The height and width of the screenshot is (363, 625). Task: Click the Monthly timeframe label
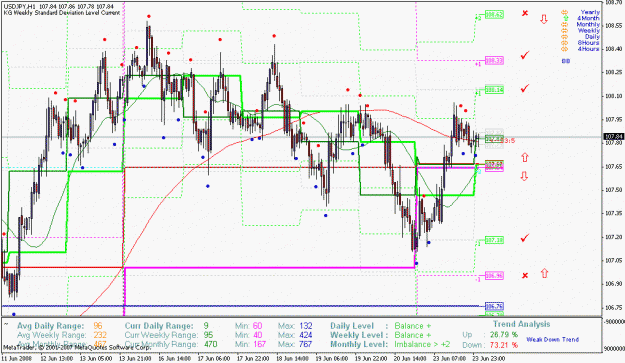588,25
